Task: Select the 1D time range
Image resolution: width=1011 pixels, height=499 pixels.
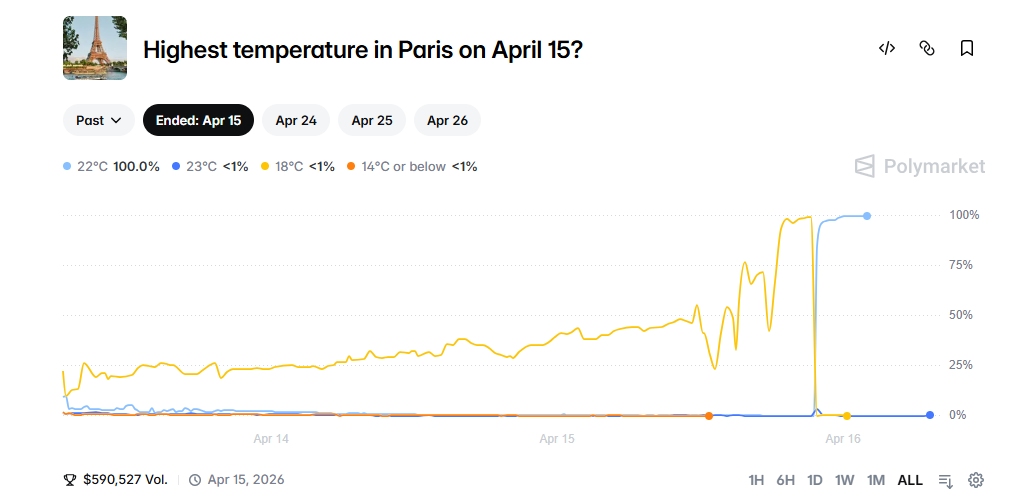Action: click(x=815, y=480)
